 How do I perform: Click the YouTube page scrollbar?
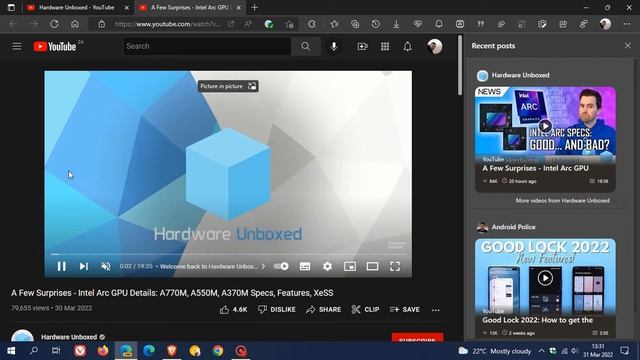pyautogui.click(x=460, y=65)
